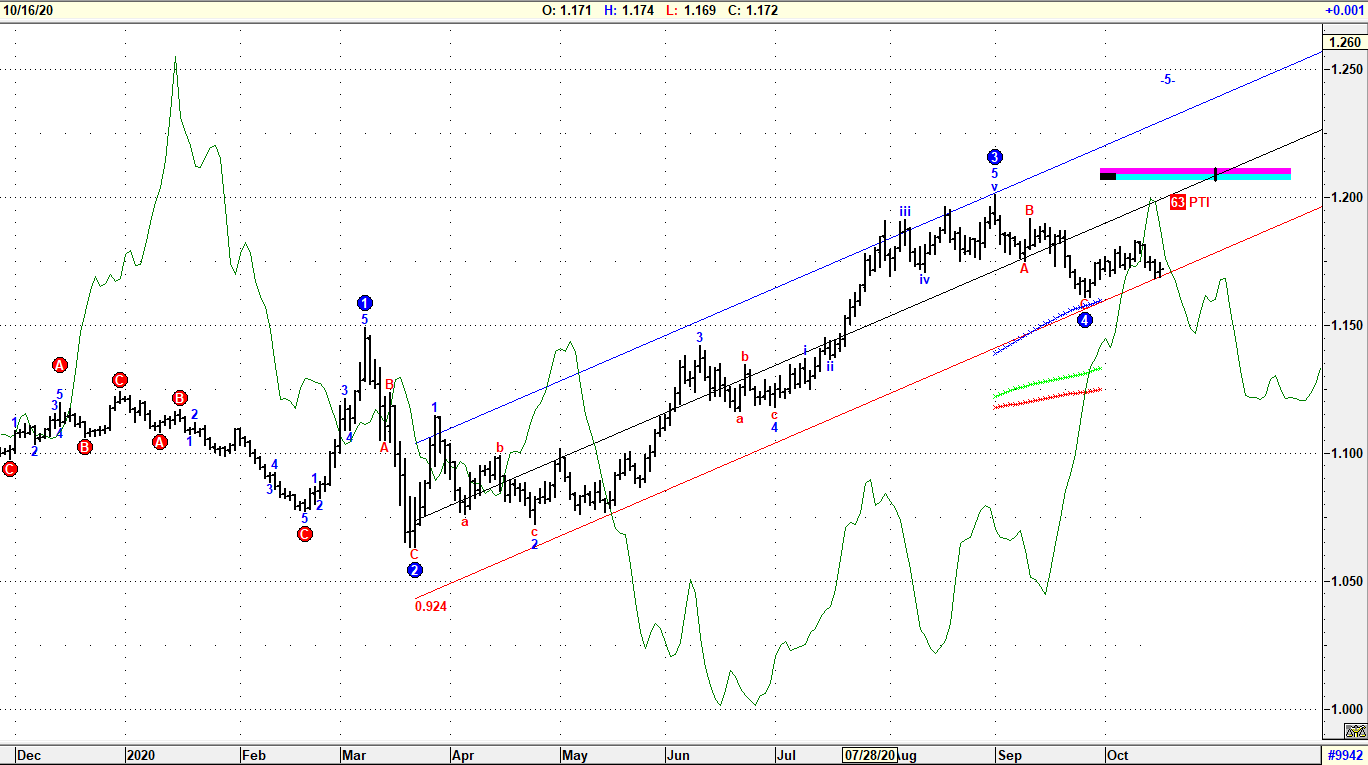
Task: Click the Oct label on the time axis
Action: (1117, 755)
